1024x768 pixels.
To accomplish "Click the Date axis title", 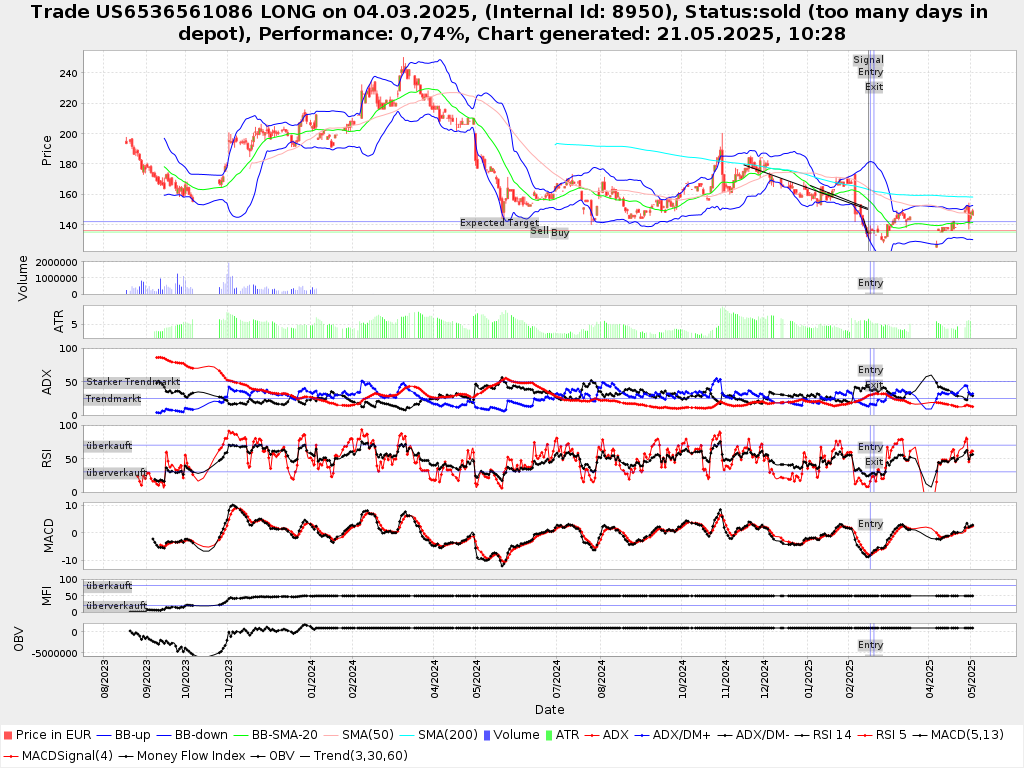I will tap(549, 710).
